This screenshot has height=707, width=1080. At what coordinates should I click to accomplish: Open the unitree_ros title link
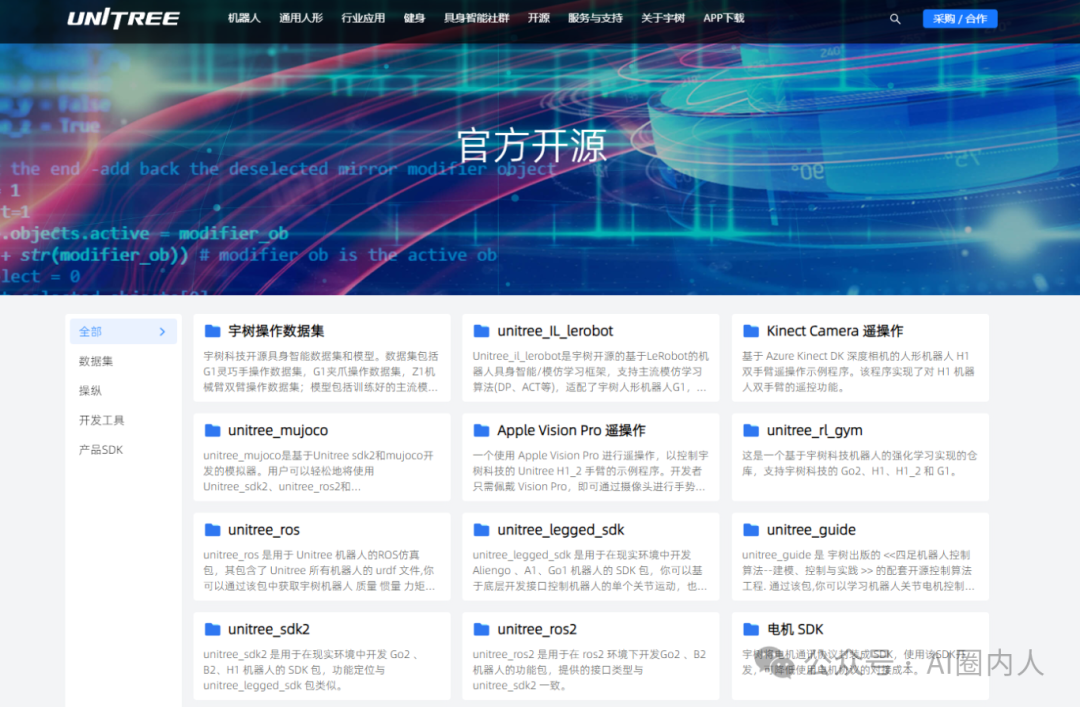click(264, 530)
